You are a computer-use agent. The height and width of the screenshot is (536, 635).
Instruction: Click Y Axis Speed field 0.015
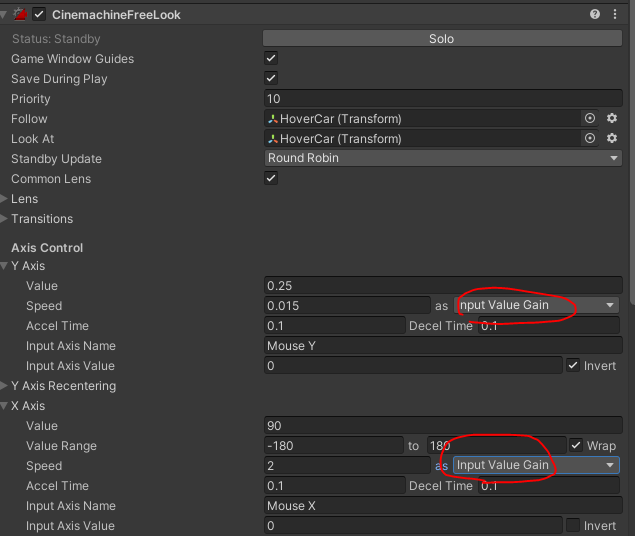pos(347,305)
